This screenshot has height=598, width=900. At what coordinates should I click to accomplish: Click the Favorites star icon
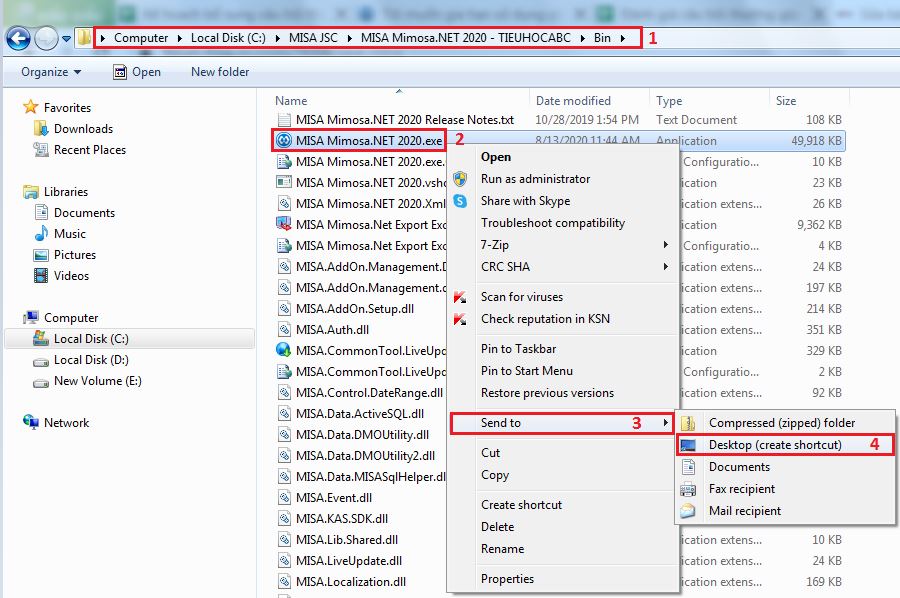click(x=30, y=107)
